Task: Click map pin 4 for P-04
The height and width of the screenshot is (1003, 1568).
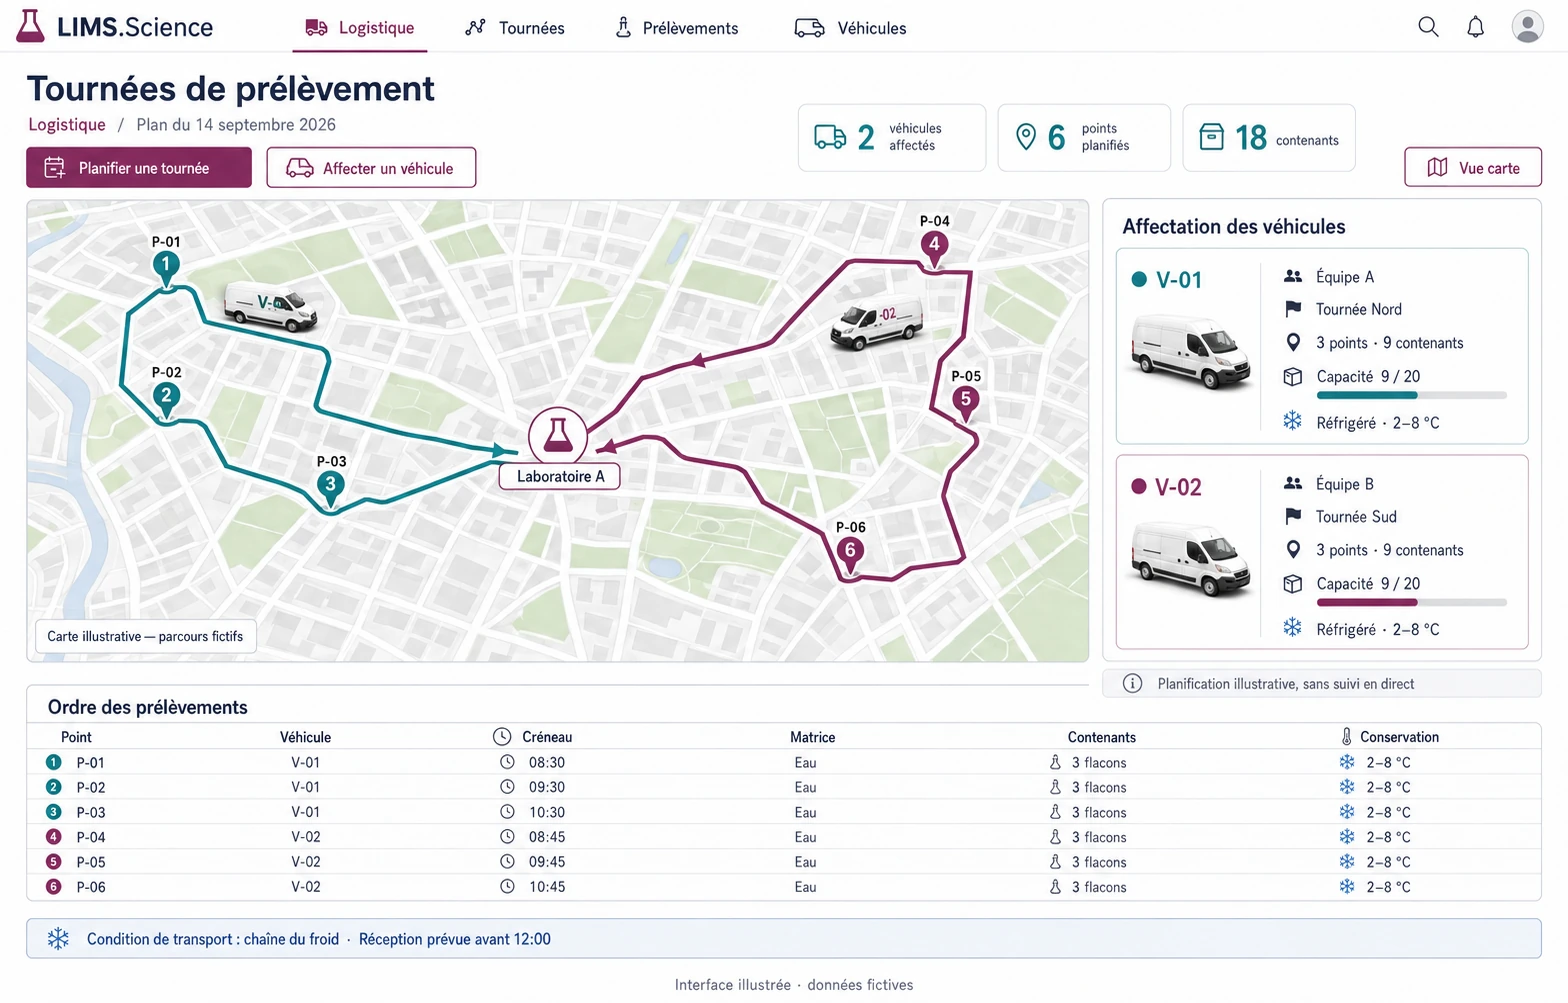Action: (934, 248)
